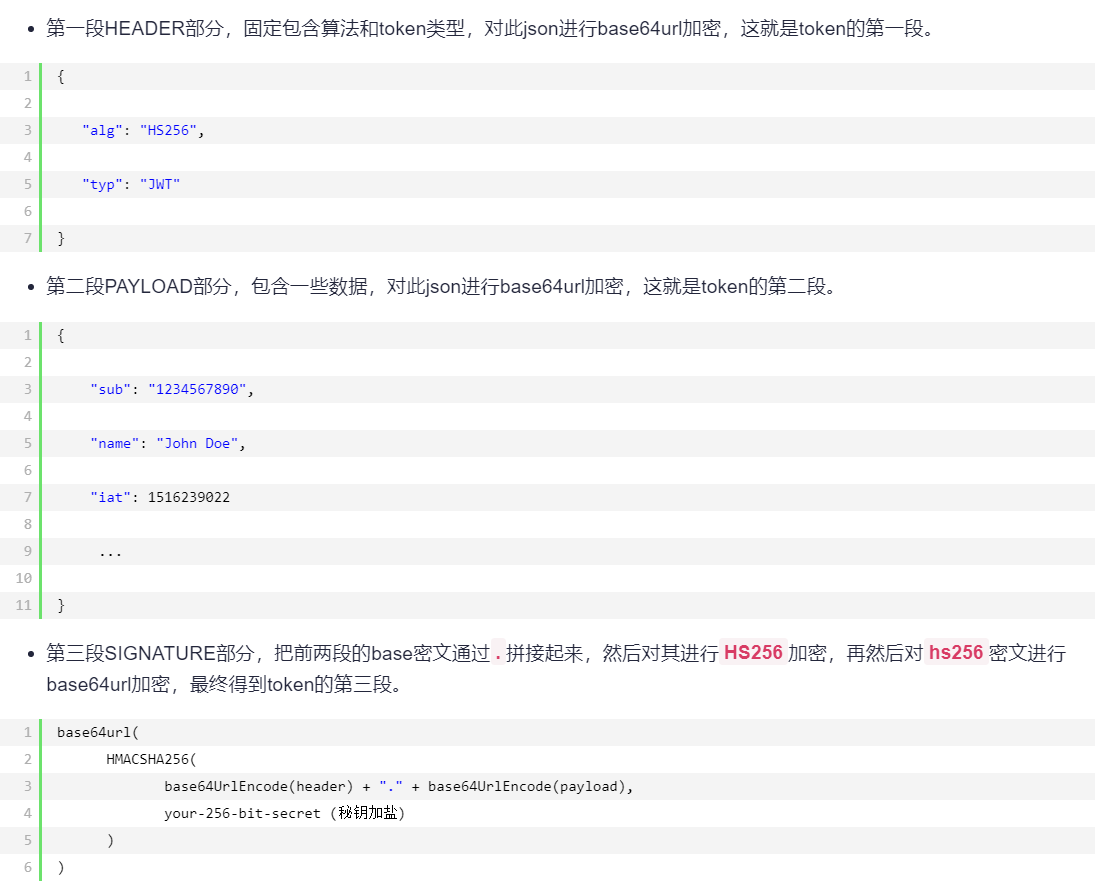This screenshot has height=892, width=1095.
Task: Click the "1234567890" value in the PAYLOAD
Action: click(196, 389)
